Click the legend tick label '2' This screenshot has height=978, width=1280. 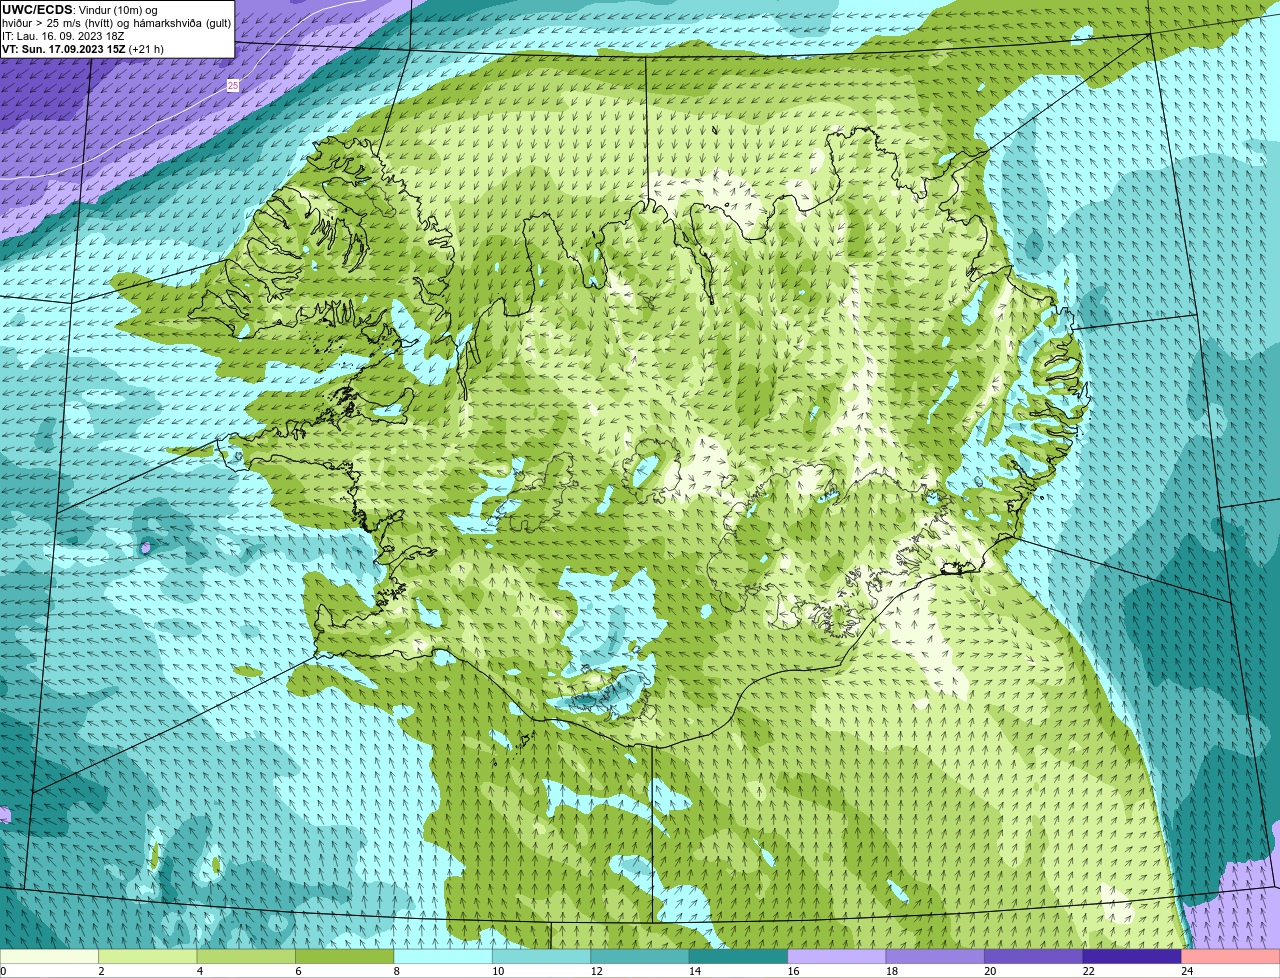(x=101, y=971)
